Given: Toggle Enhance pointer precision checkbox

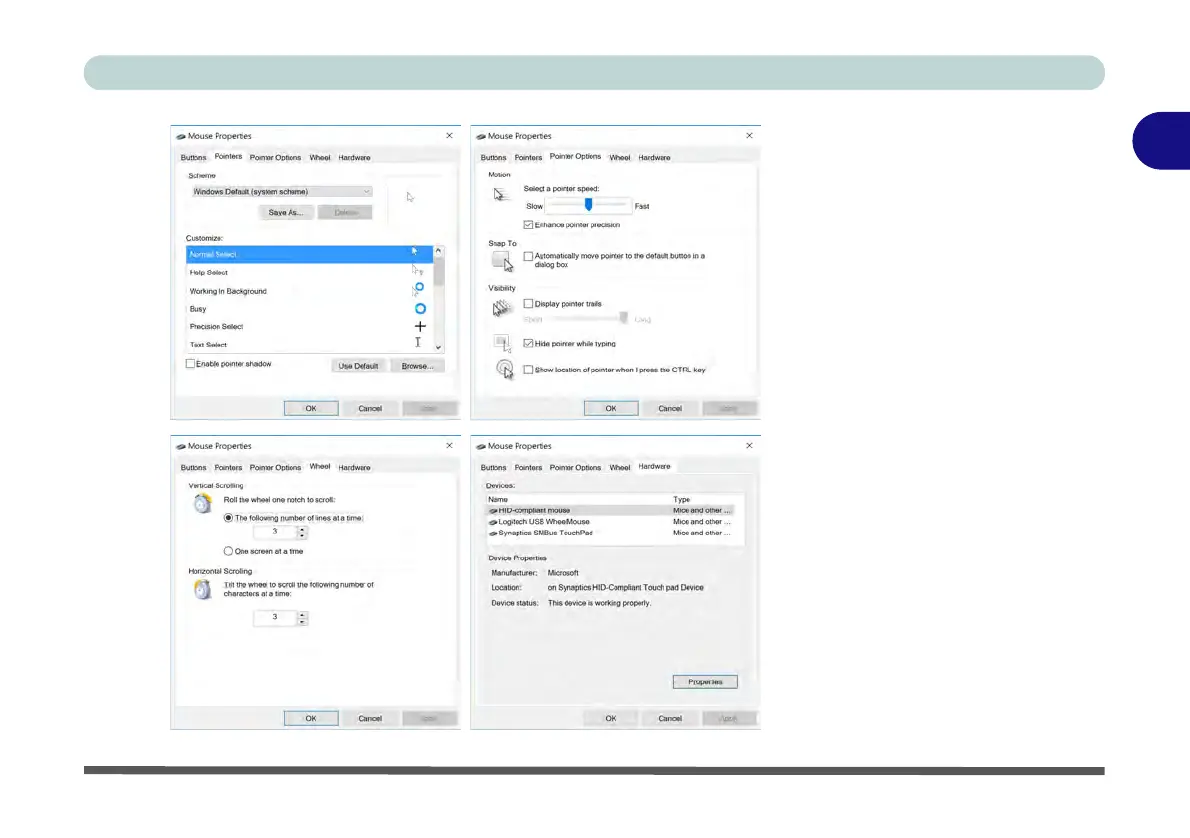Looking at the screenshot, I should point(528,225).
